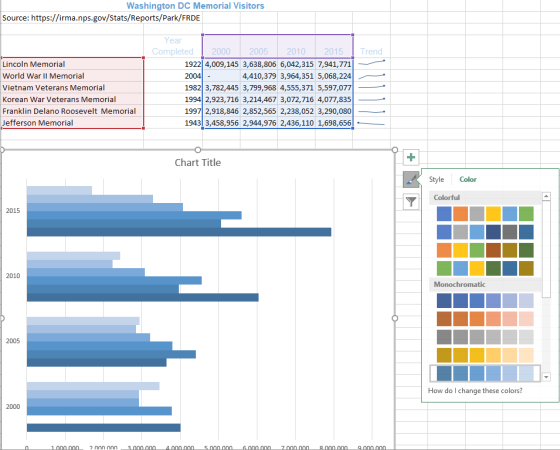Click the longest 2015 bar in chart
This screenshot has height=450, width=560.
[x=179, y=232]
